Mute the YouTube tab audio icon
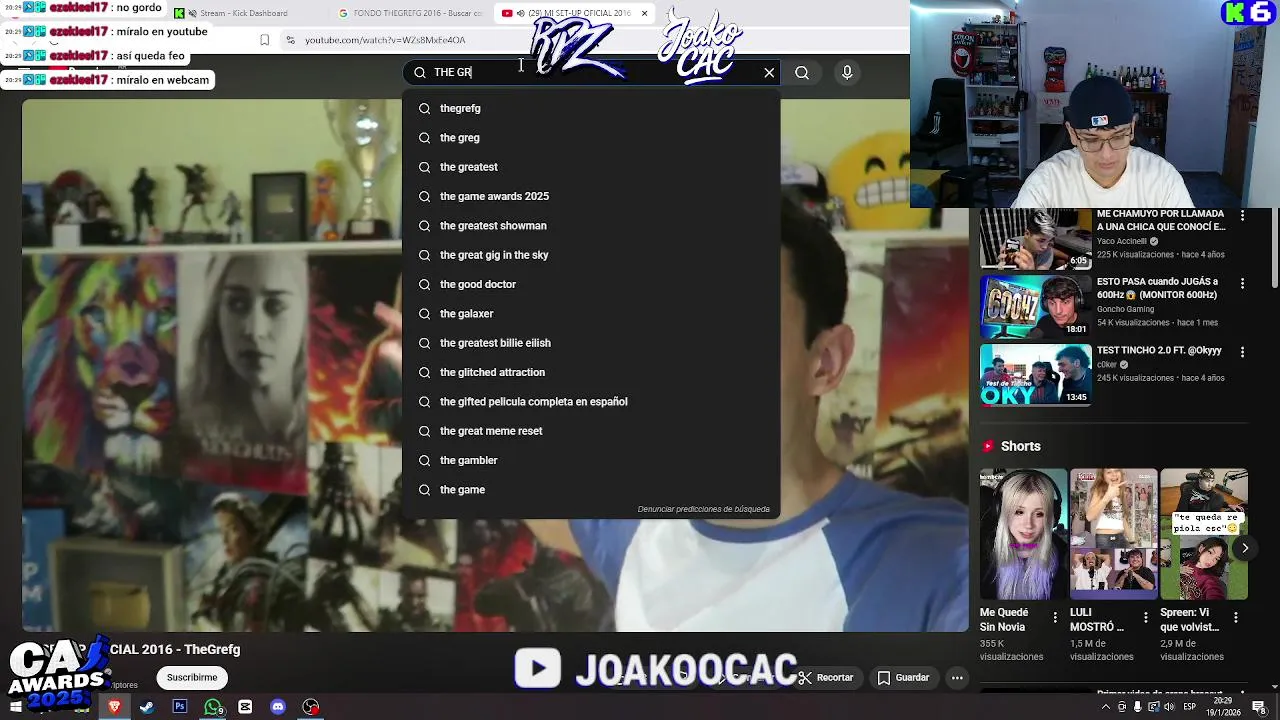The height and width of the screenshot is (720, 1280). (x=521, y=13)
